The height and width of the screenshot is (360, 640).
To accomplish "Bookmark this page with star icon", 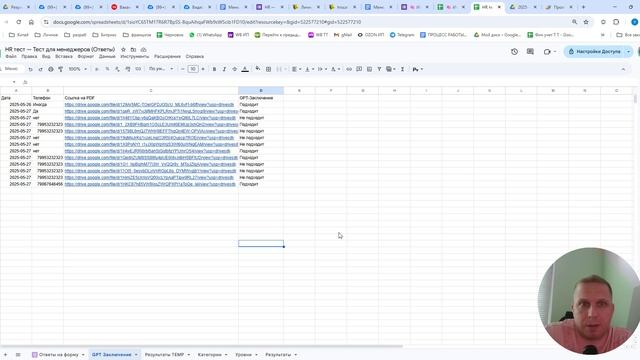I will point(586,22).
